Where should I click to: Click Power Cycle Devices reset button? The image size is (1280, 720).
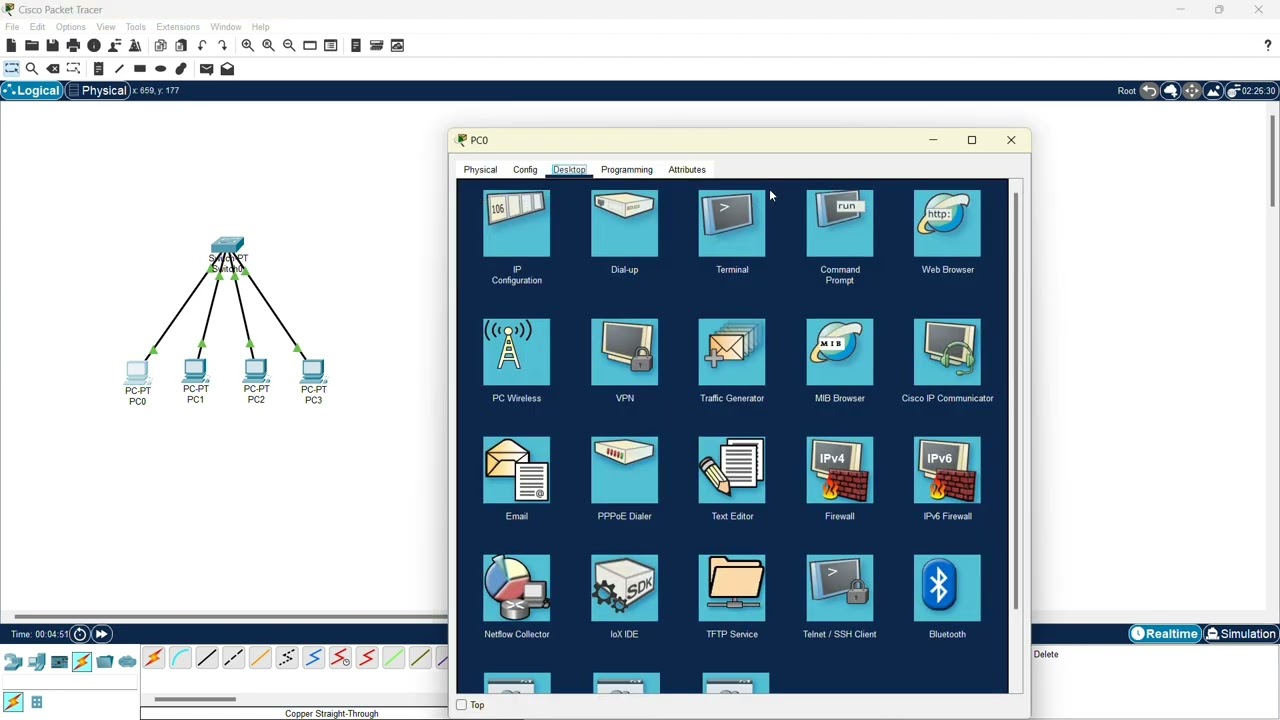(x=80, y=634)
